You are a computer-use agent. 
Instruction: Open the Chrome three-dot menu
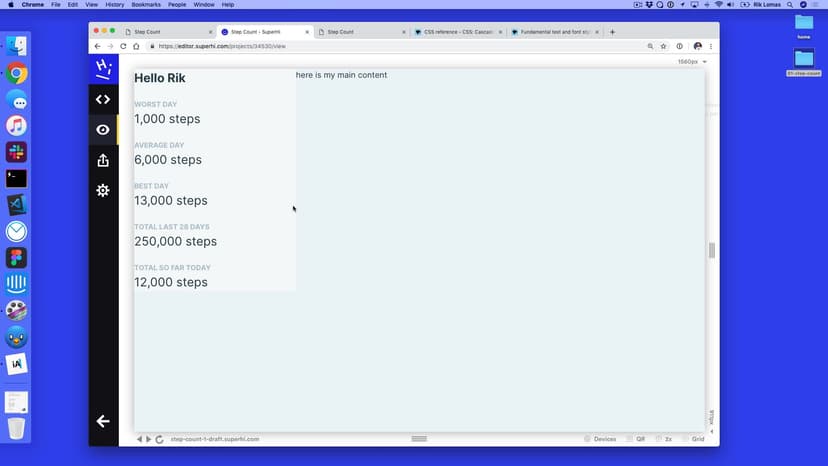(x=711, y=46)
